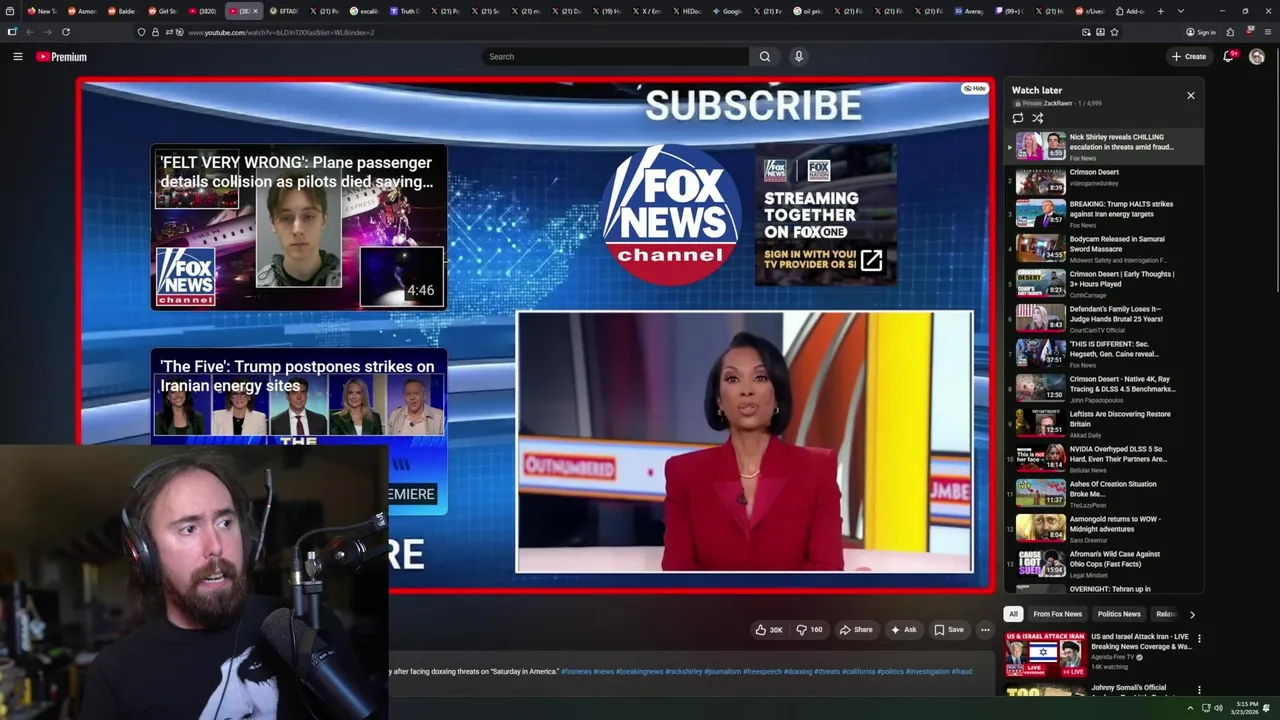Open the YouTube guide hamburger menu
Screen dimensions: 1280x720
point(17,57)
